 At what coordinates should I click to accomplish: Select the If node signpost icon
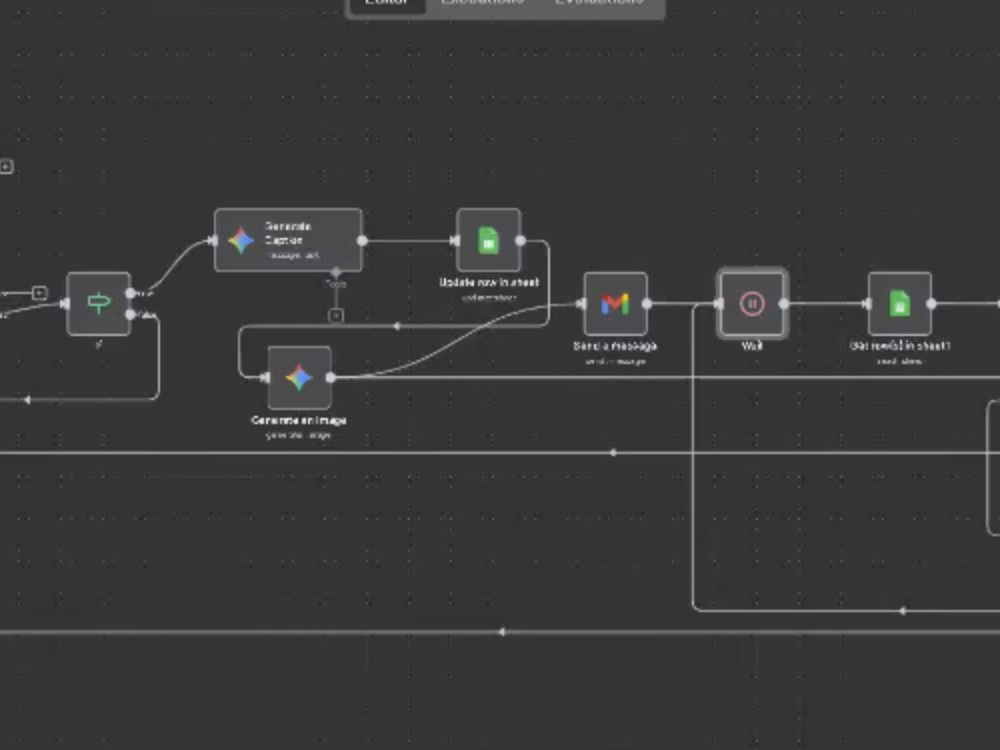(99, 304)
